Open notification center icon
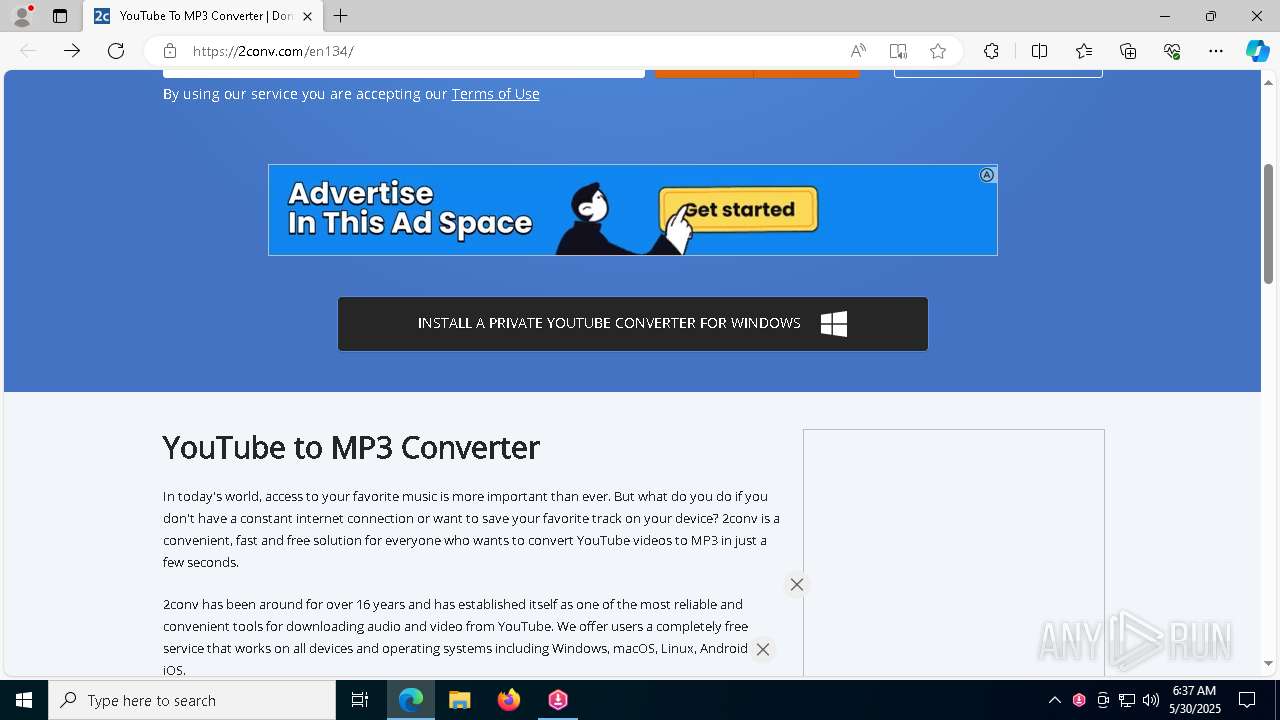Viewport: 1280px width, 720px height. pos(1247,700)
